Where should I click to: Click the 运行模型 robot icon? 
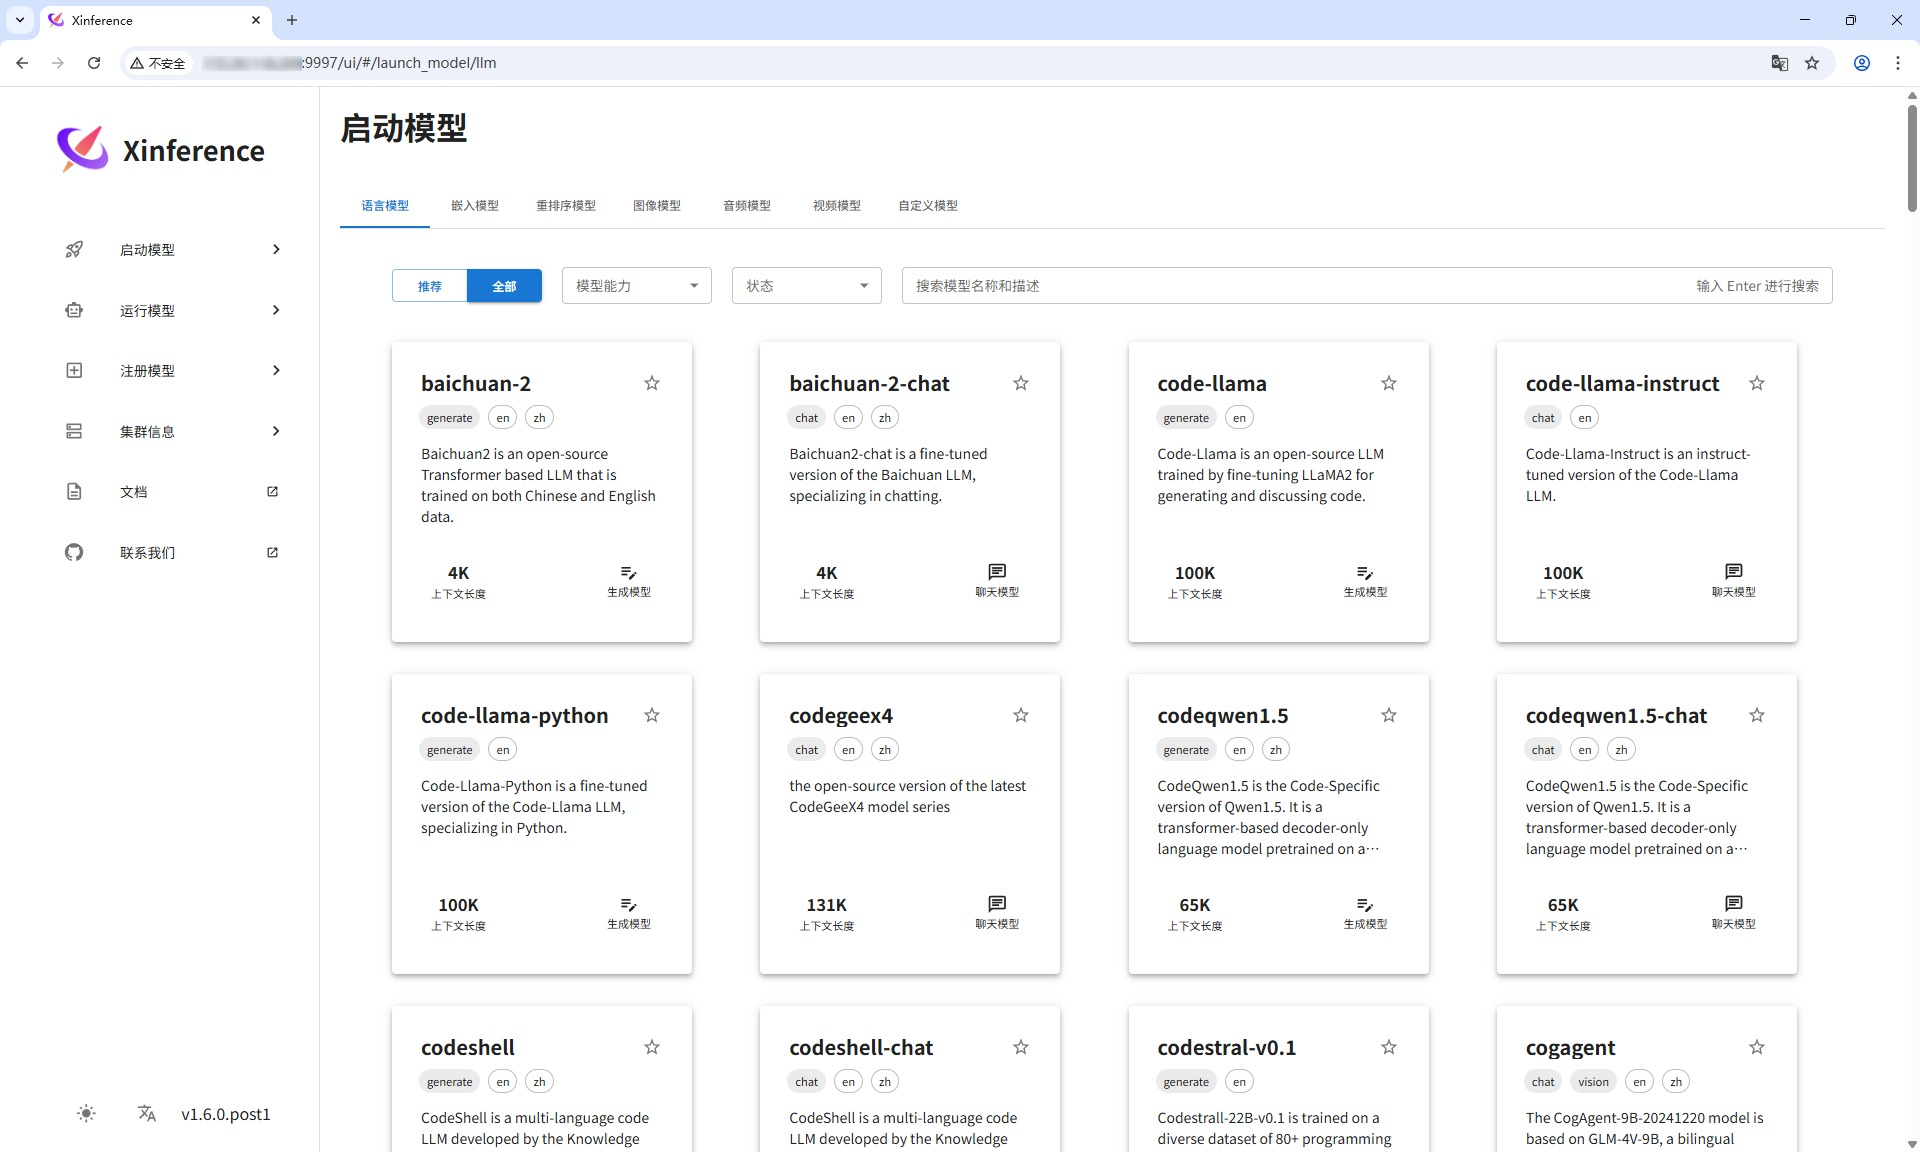(74, 310)
